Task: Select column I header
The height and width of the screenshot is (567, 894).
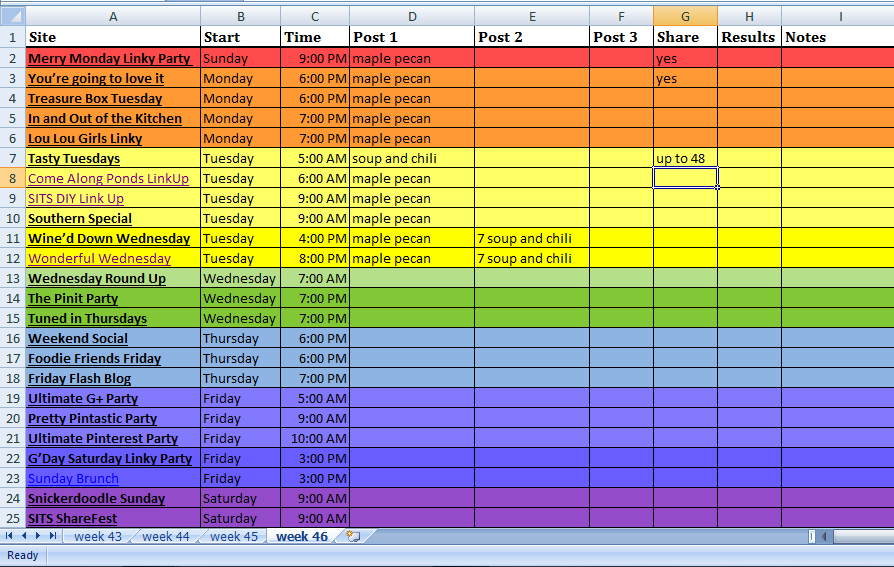Action: pyautogui.click(x=838, y=17)
